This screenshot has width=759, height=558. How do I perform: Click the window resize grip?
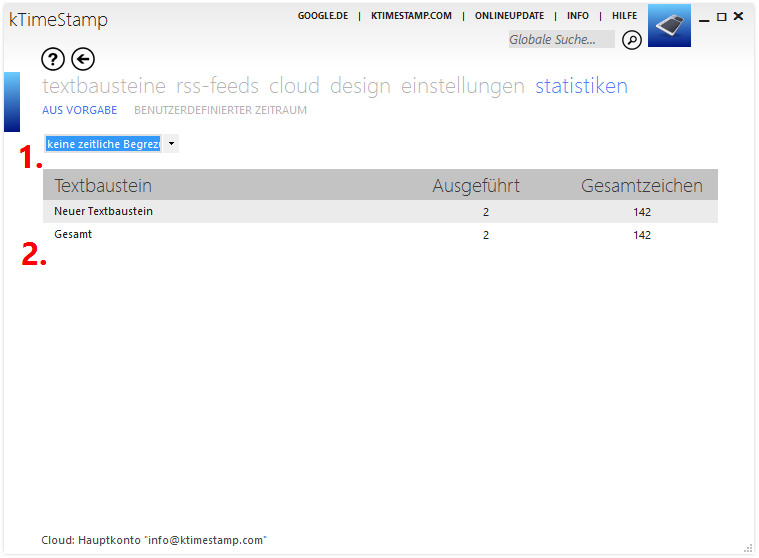click(748, 548)
